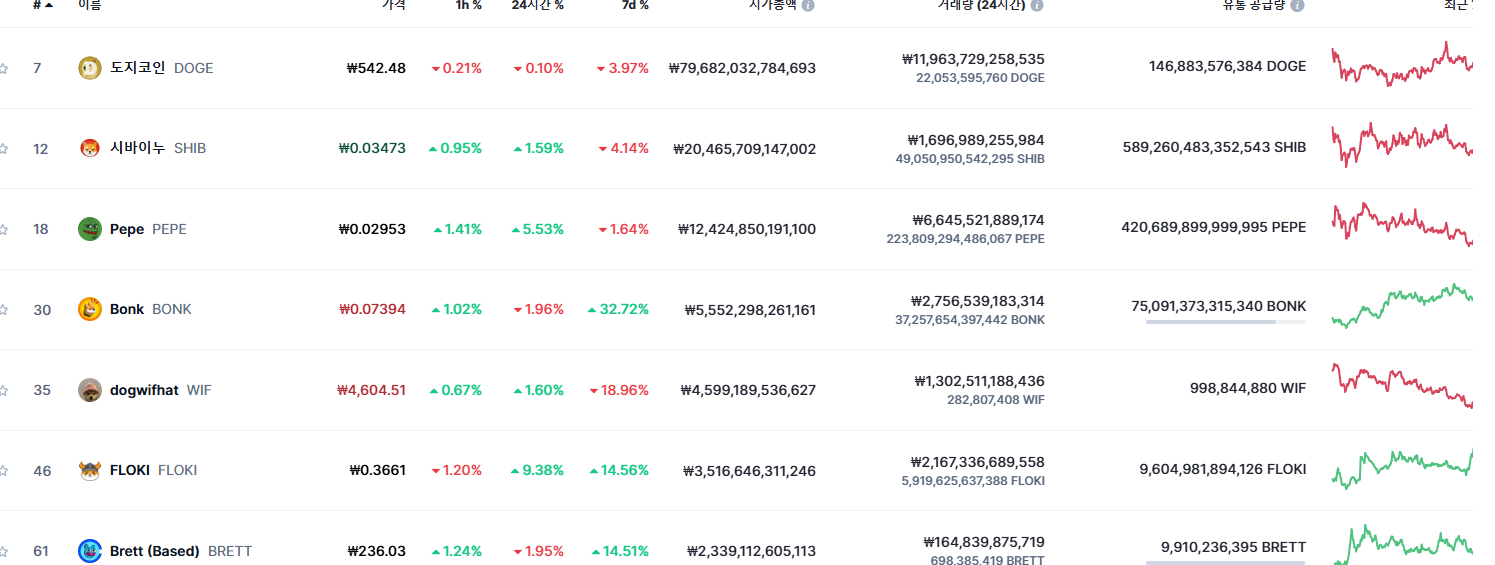Image resolution: width=1495 pixels, height=565 pixels.
Task: Toggle watchlist star for dogwifhat row
Action: point(4,390)
